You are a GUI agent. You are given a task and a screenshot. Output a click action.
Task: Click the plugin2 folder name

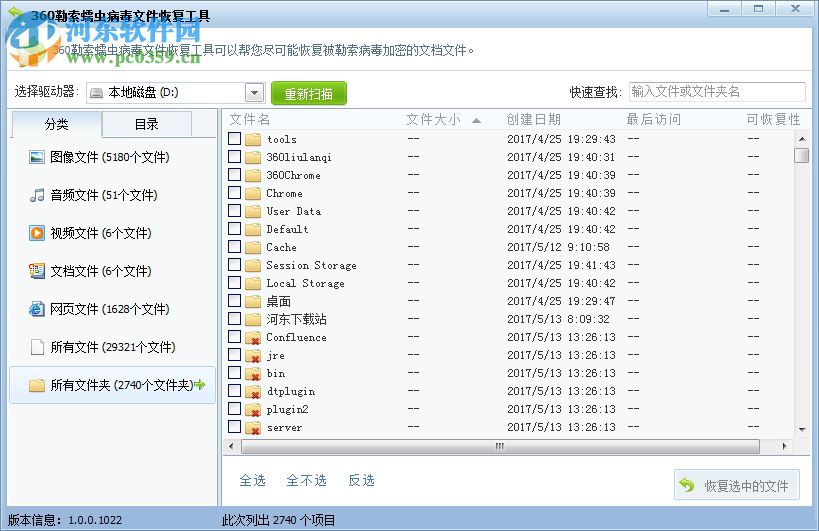point(287,409)
